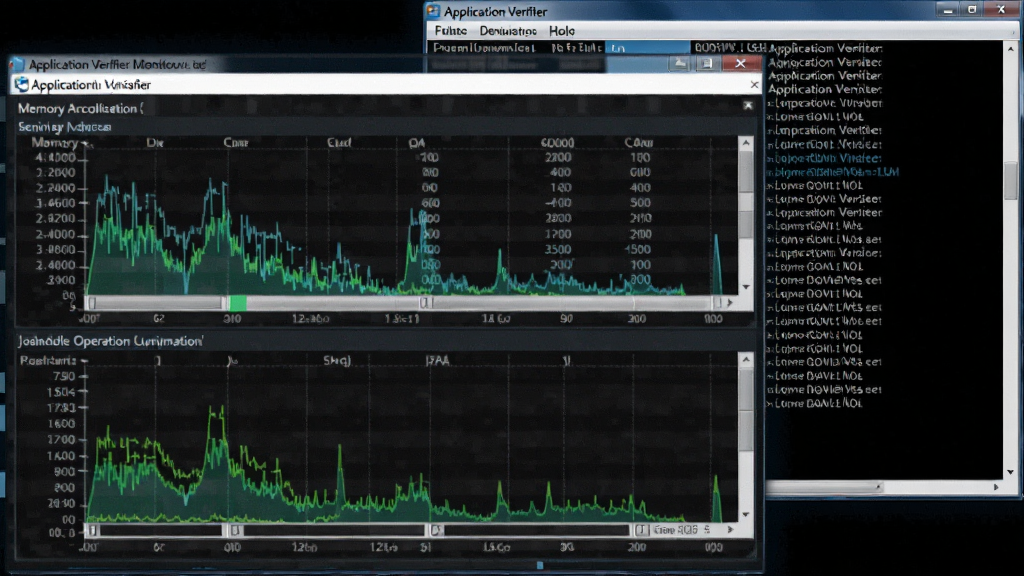Close the Applicationth Vwiafier dialog
1024x576 pixels.
(x=754, y=84)
